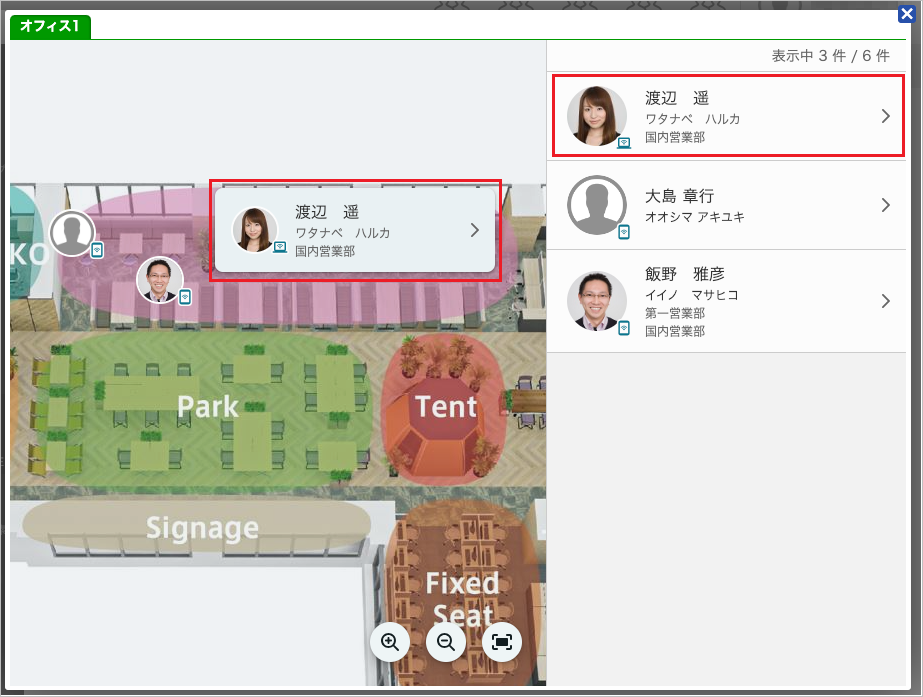Click the zoom in magnifier button

(x=390, y=642)
